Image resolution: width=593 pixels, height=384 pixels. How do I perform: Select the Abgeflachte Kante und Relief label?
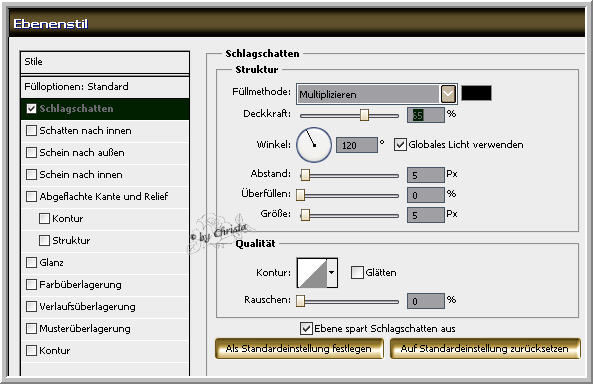point(104,197)
